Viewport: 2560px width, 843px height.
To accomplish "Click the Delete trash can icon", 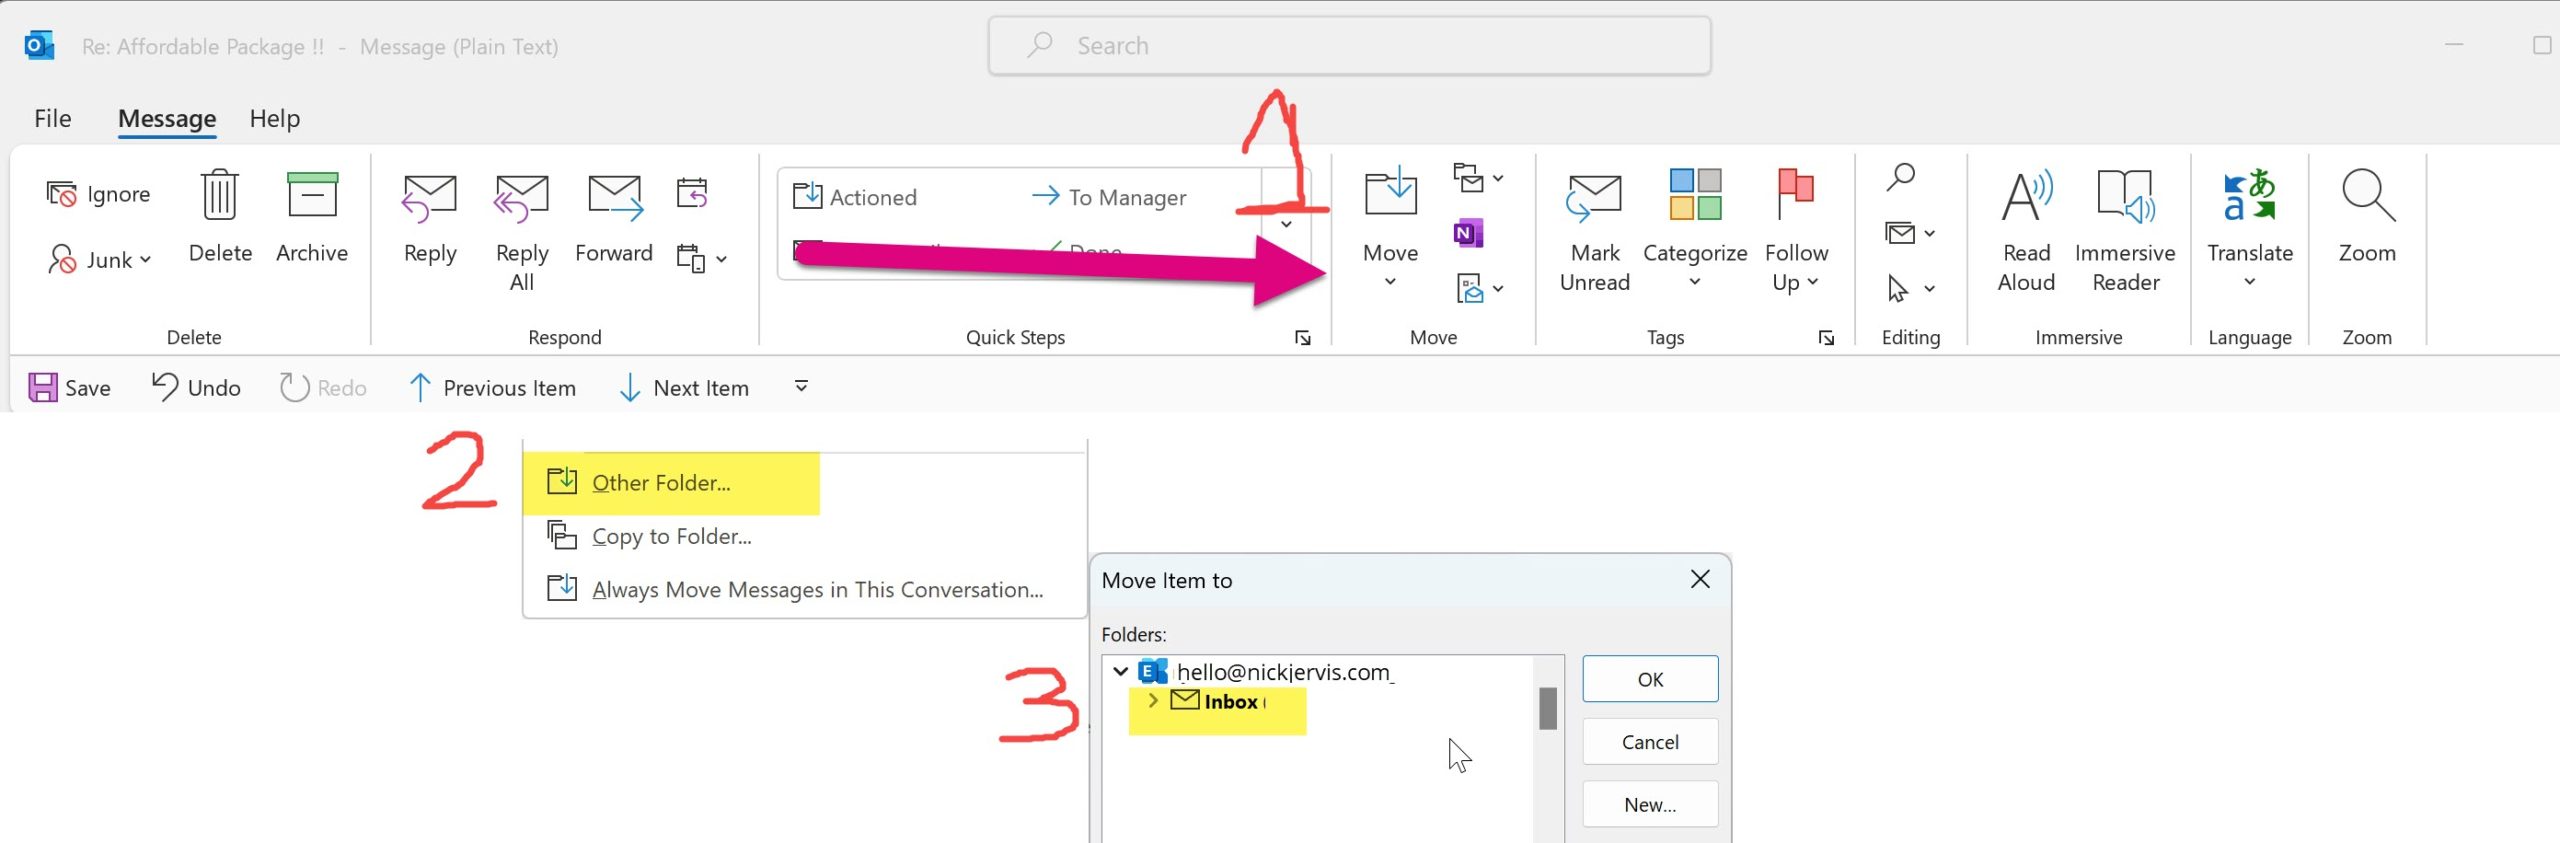I will point(219,196).
